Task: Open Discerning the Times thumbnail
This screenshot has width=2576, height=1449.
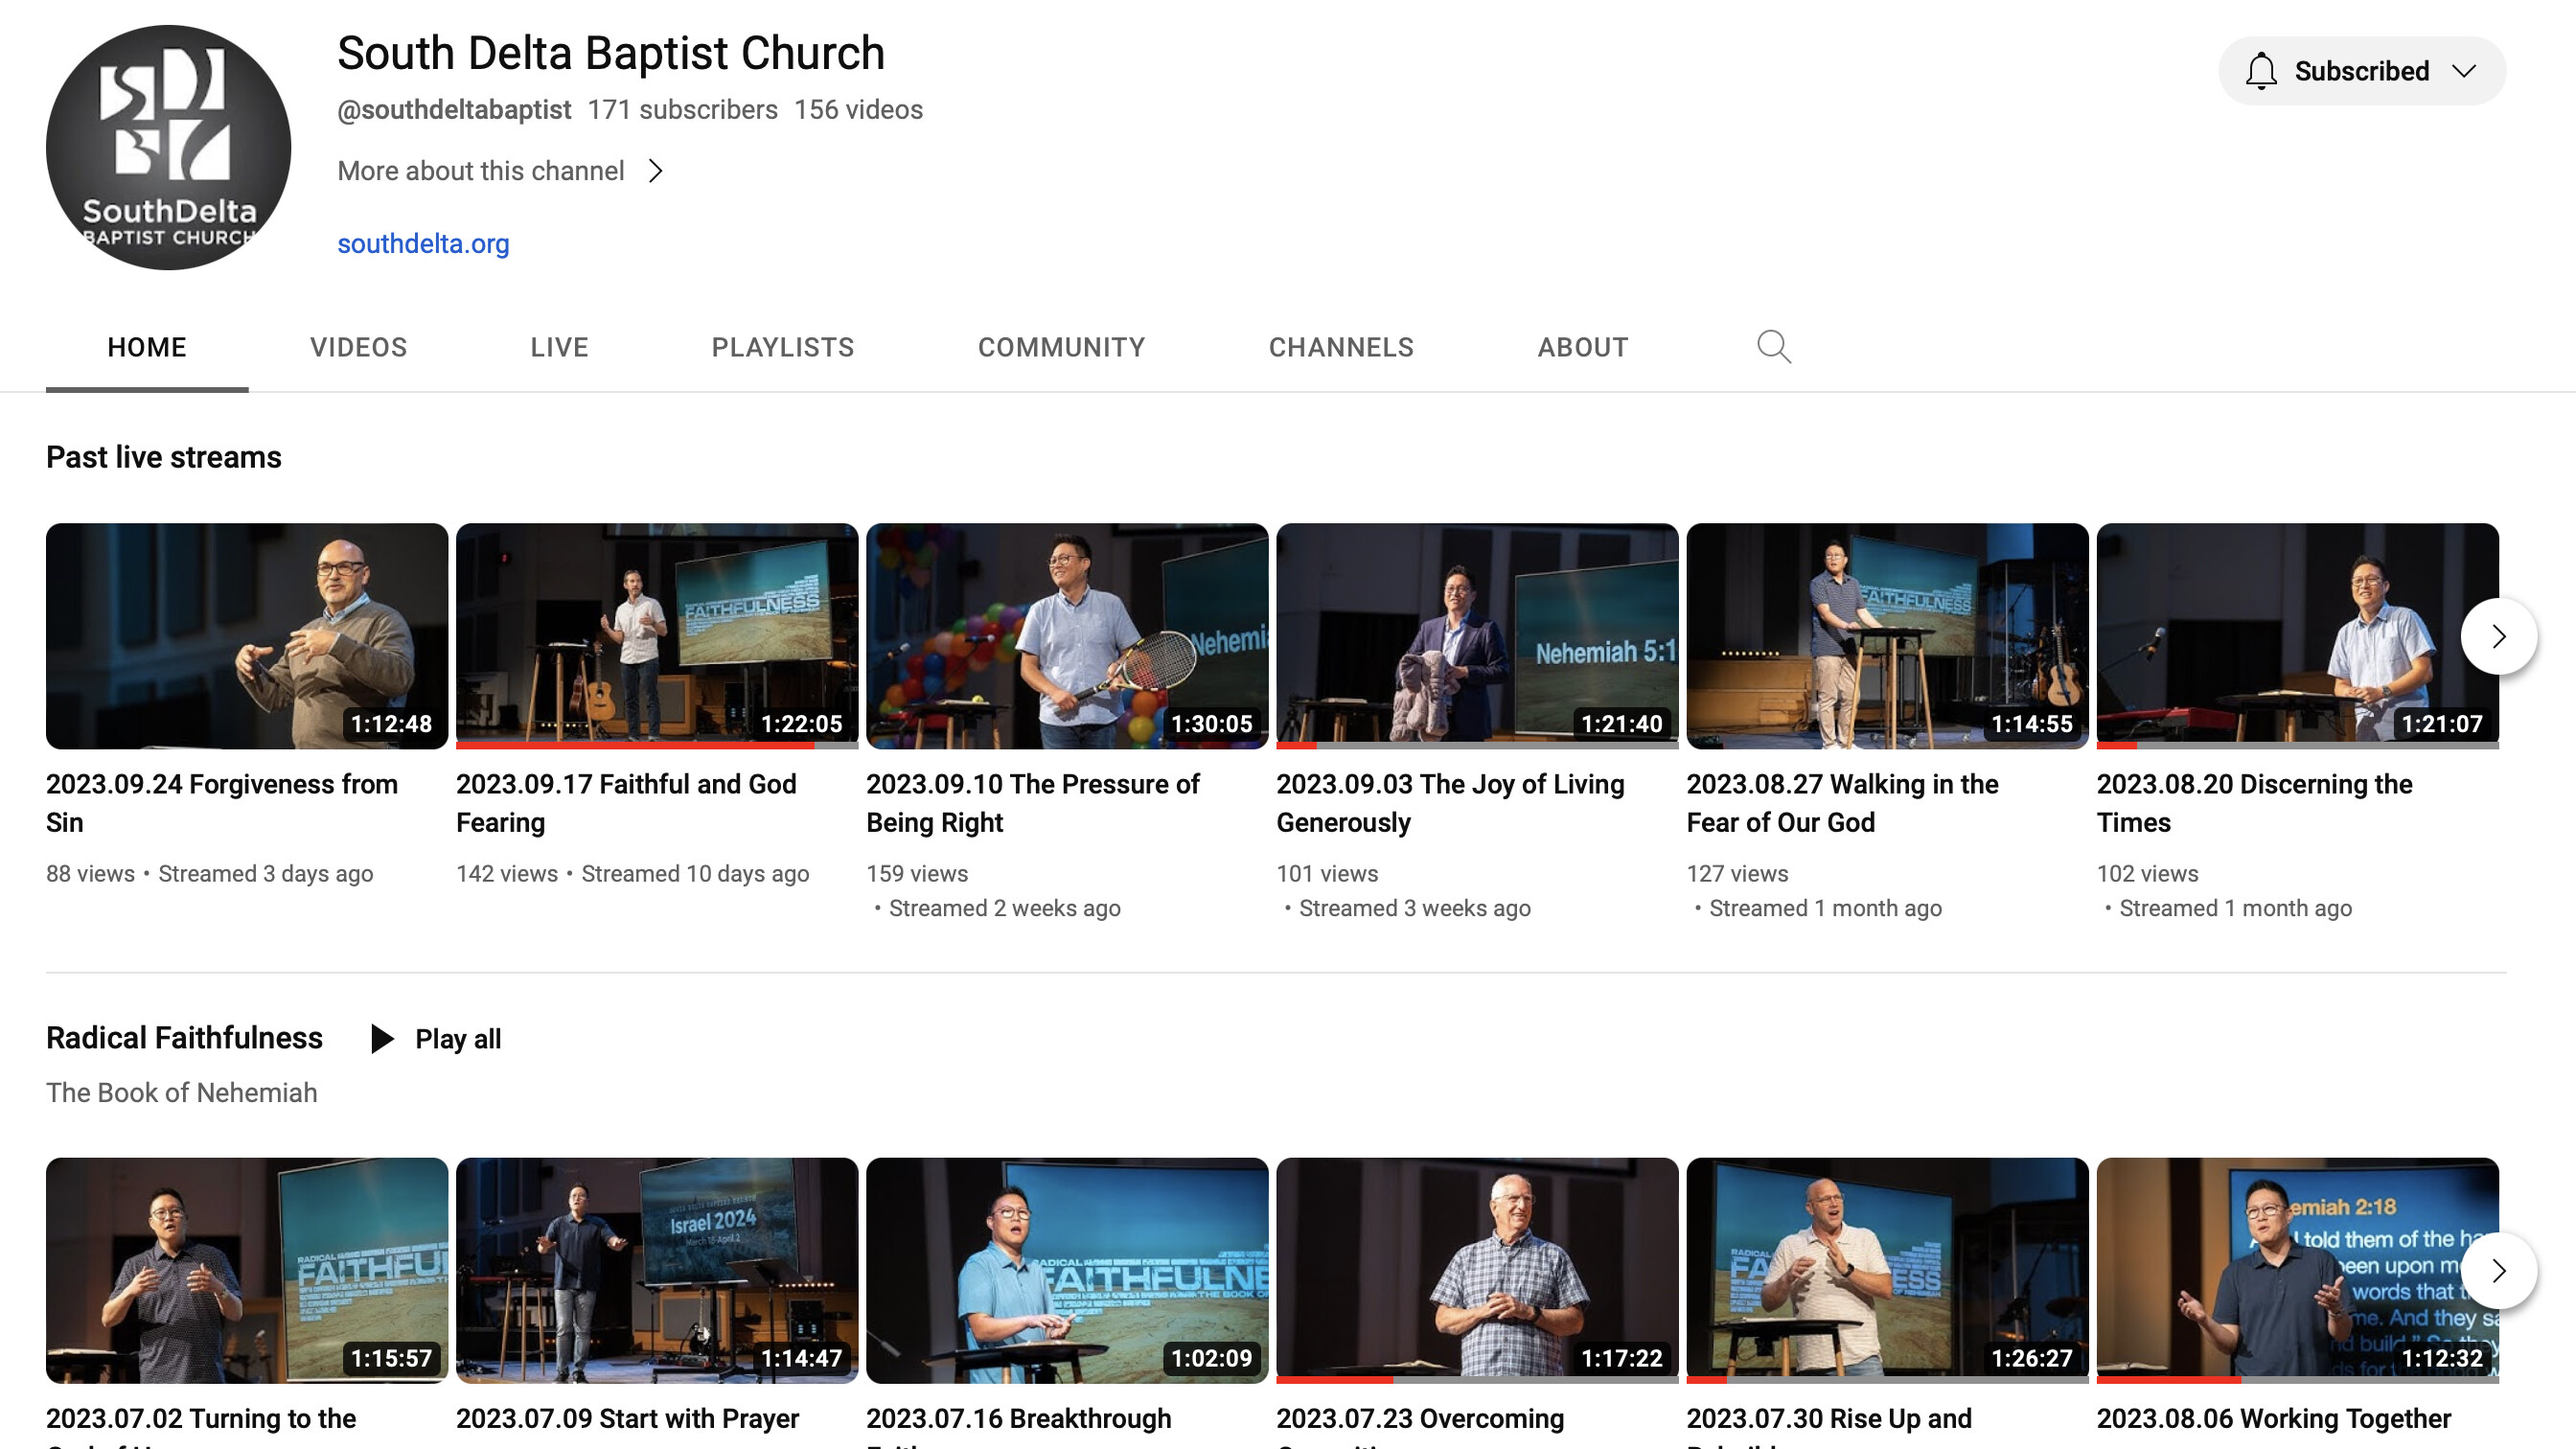Action: pyautogui.click(x=2297, y=636)
